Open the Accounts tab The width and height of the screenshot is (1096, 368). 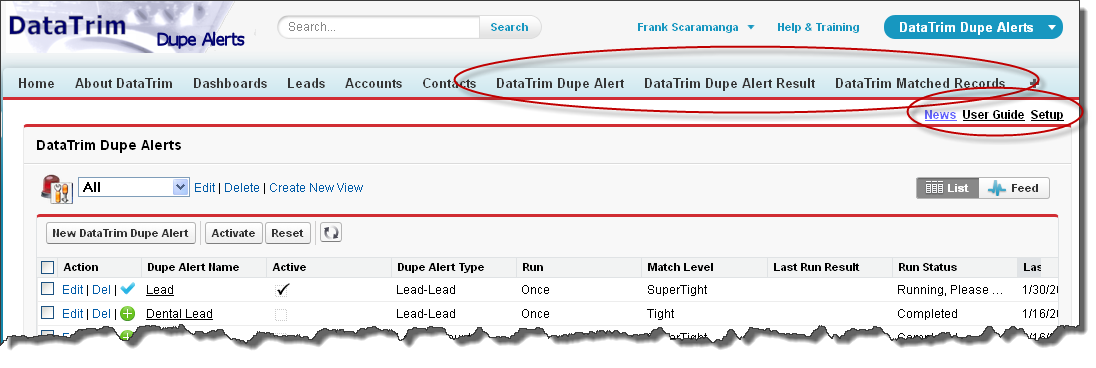coord(373,83)
